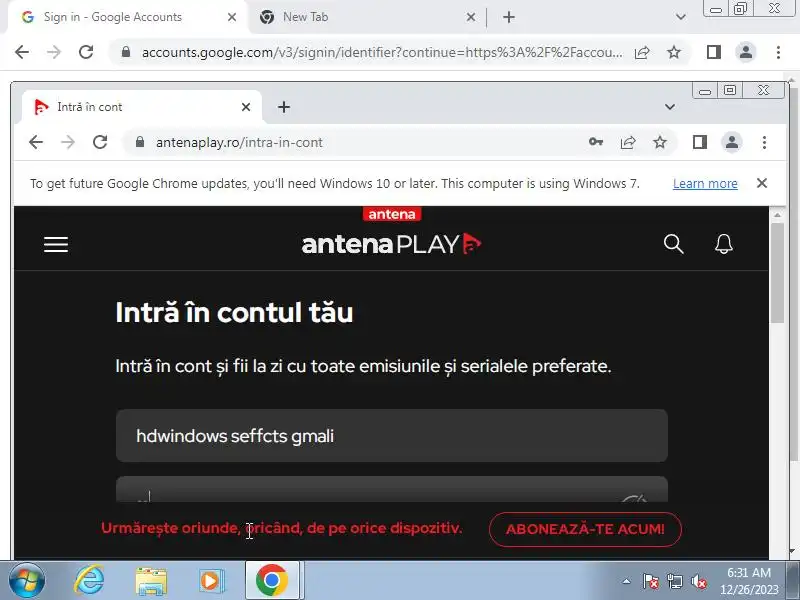This screenshot has height=600, width=800.
Task: Dismiss the Chrome updates info bar
Action: pyautogui.click(x=761, y=183)
